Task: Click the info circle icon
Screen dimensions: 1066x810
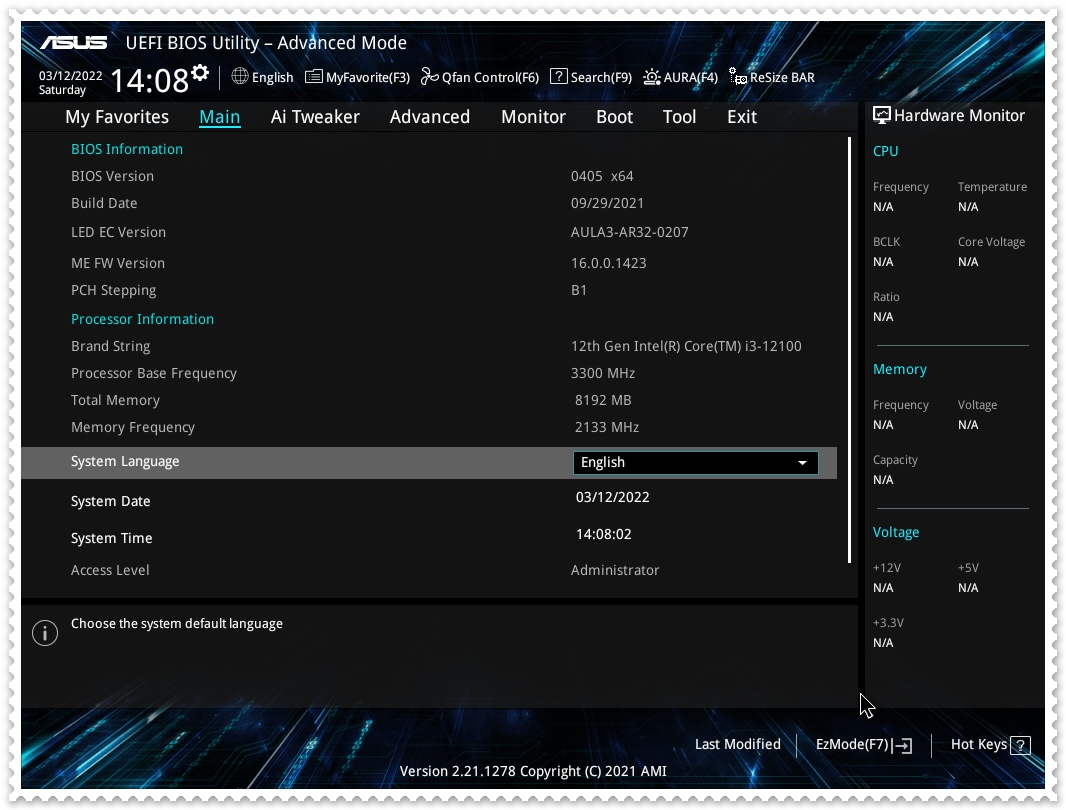Action: point(45,633)
